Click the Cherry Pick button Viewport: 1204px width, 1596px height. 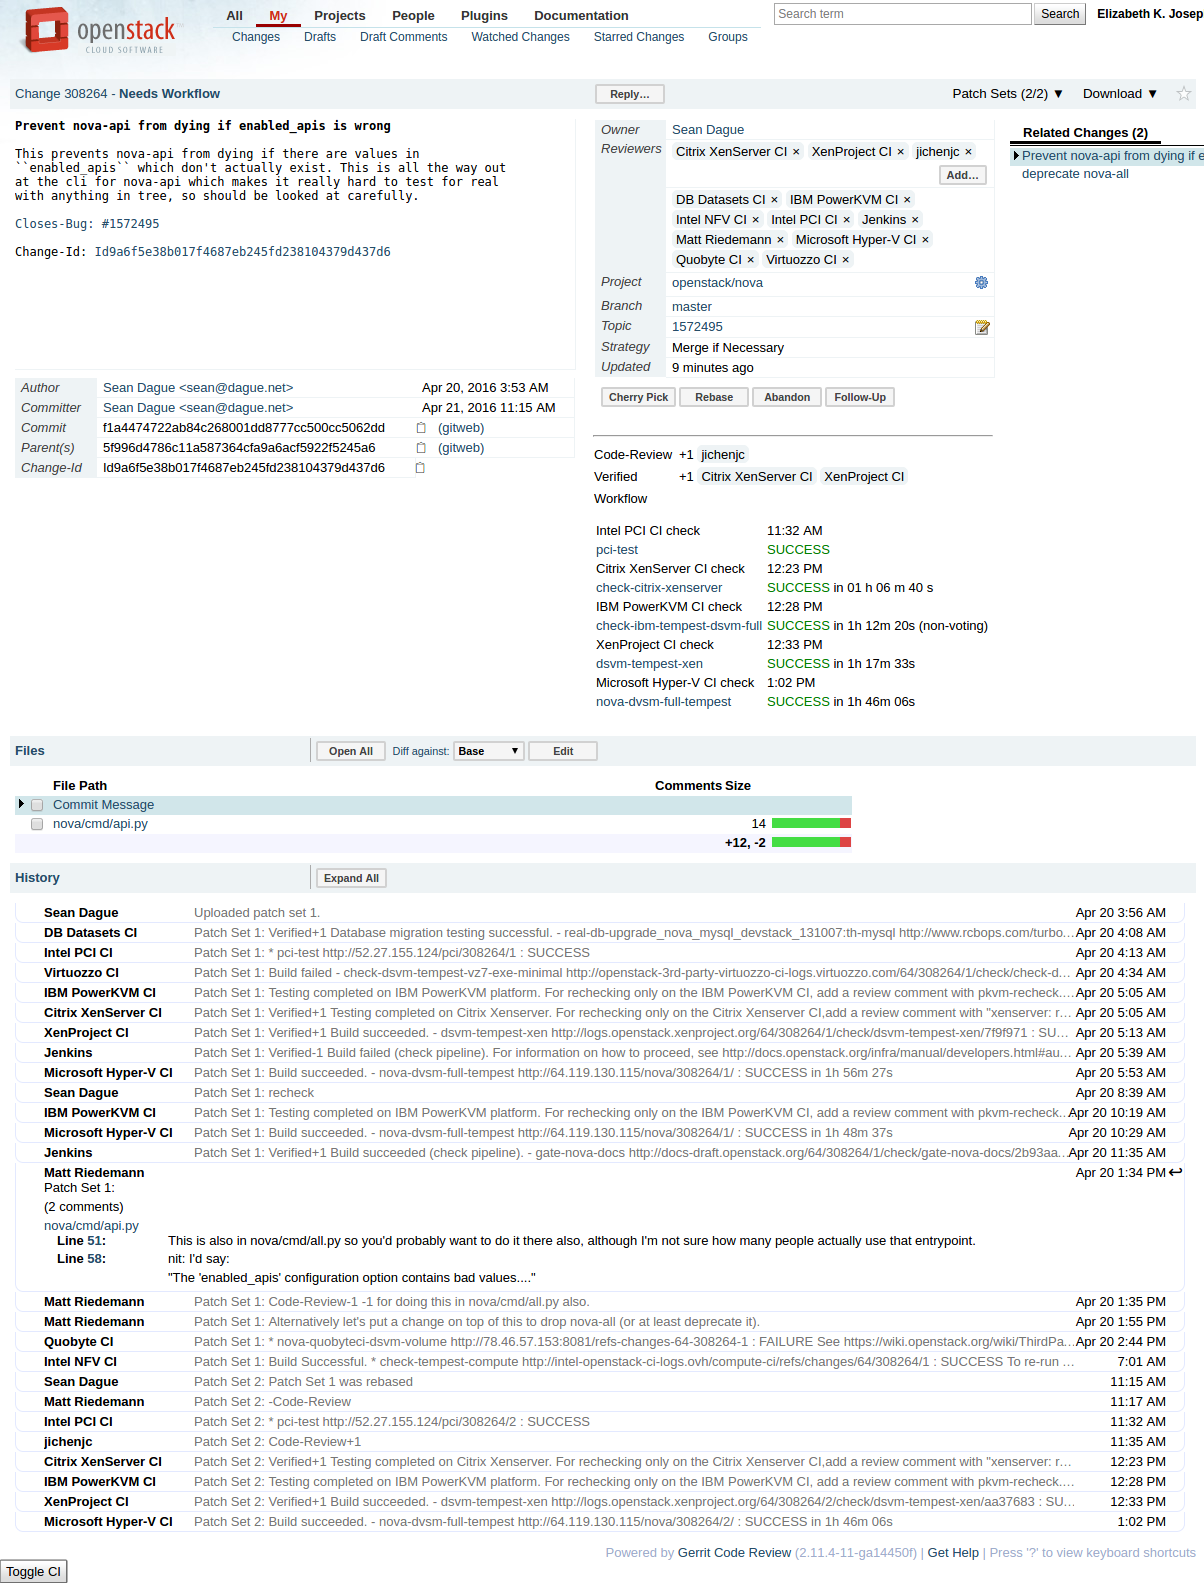[x=639, y=397]
